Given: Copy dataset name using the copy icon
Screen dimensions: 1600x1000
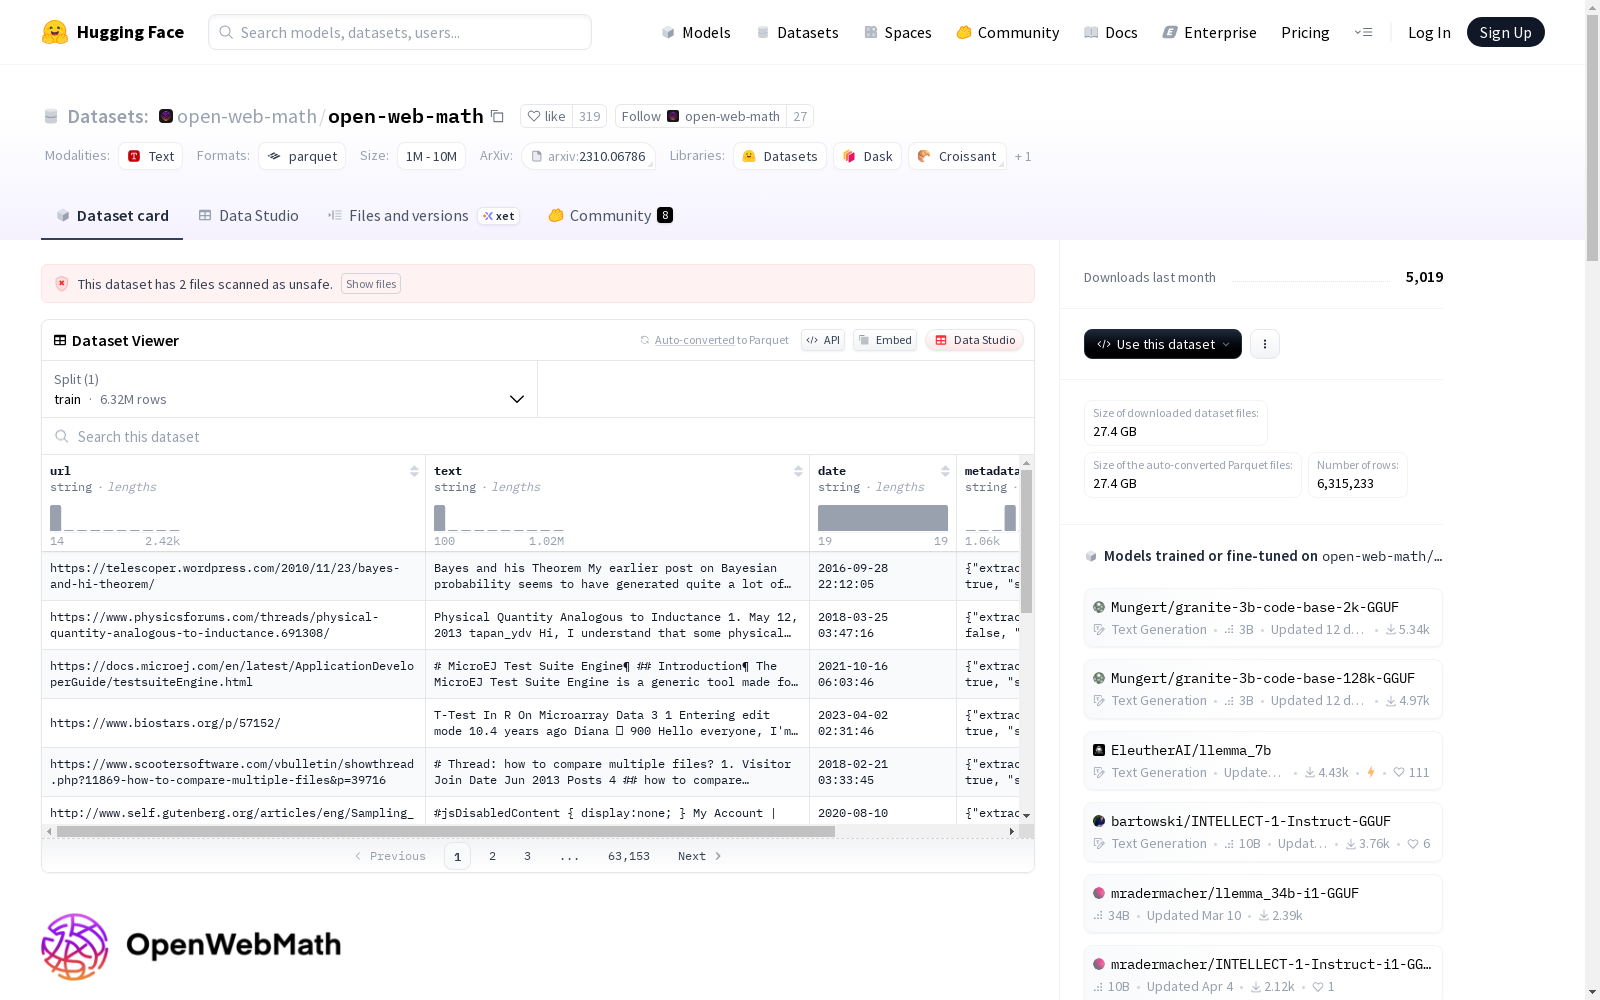Looking at the screenshot, I should [497, 116].
